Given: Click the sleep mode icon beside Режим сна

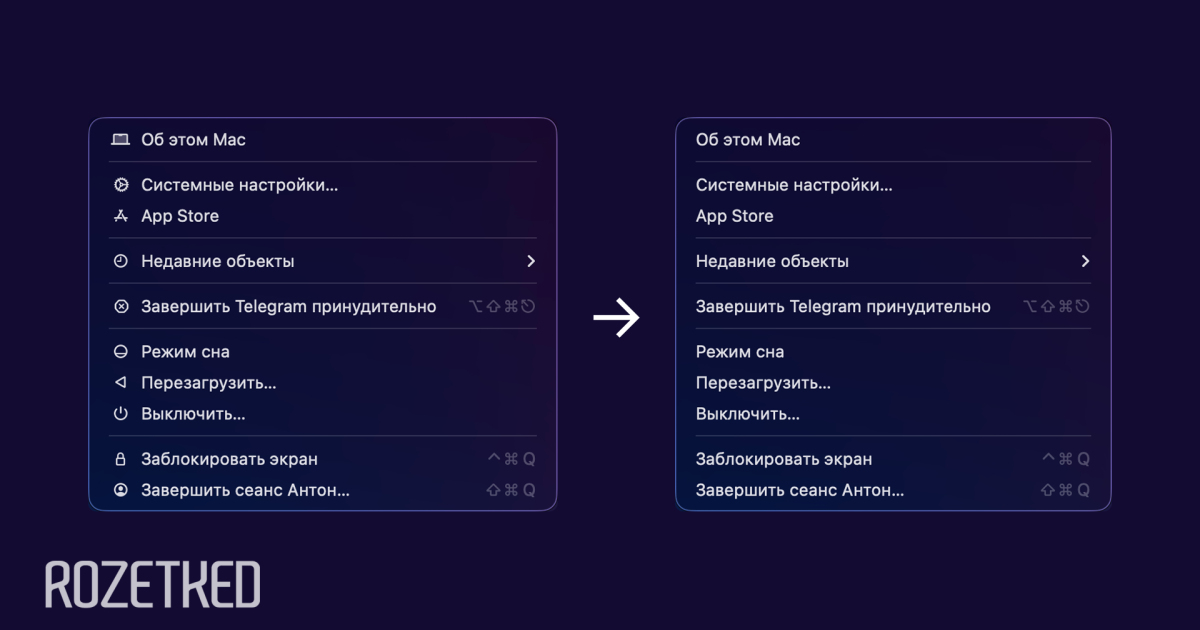Looking at the screenshot, I should (121, 352).
